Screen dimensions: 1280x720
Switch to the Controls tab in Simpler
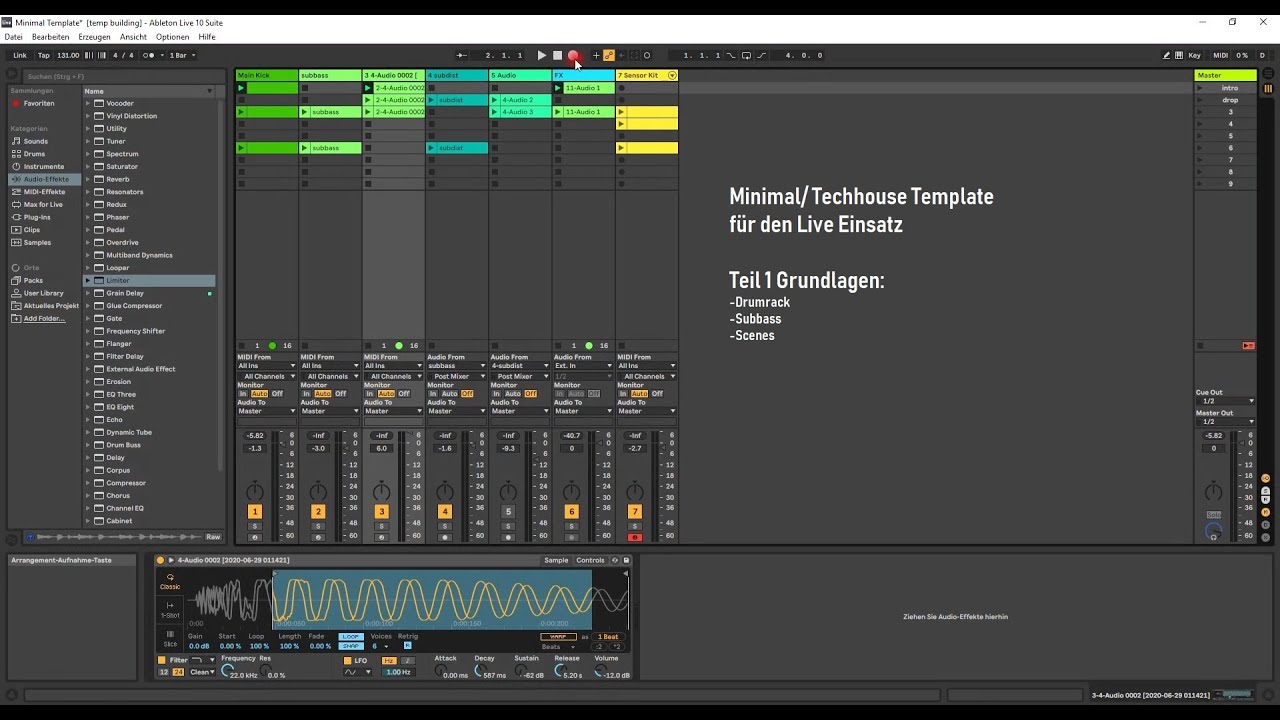click(590, 561)
